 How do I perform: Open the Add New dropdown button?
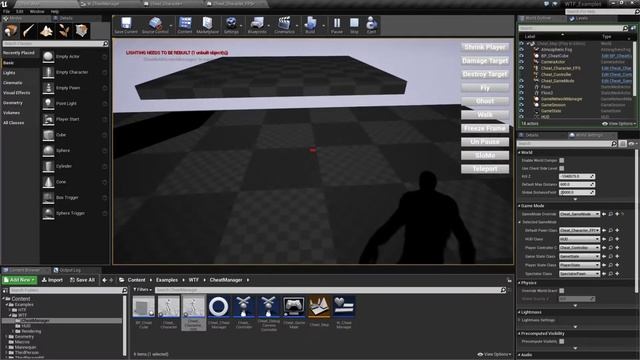point(19,280)
